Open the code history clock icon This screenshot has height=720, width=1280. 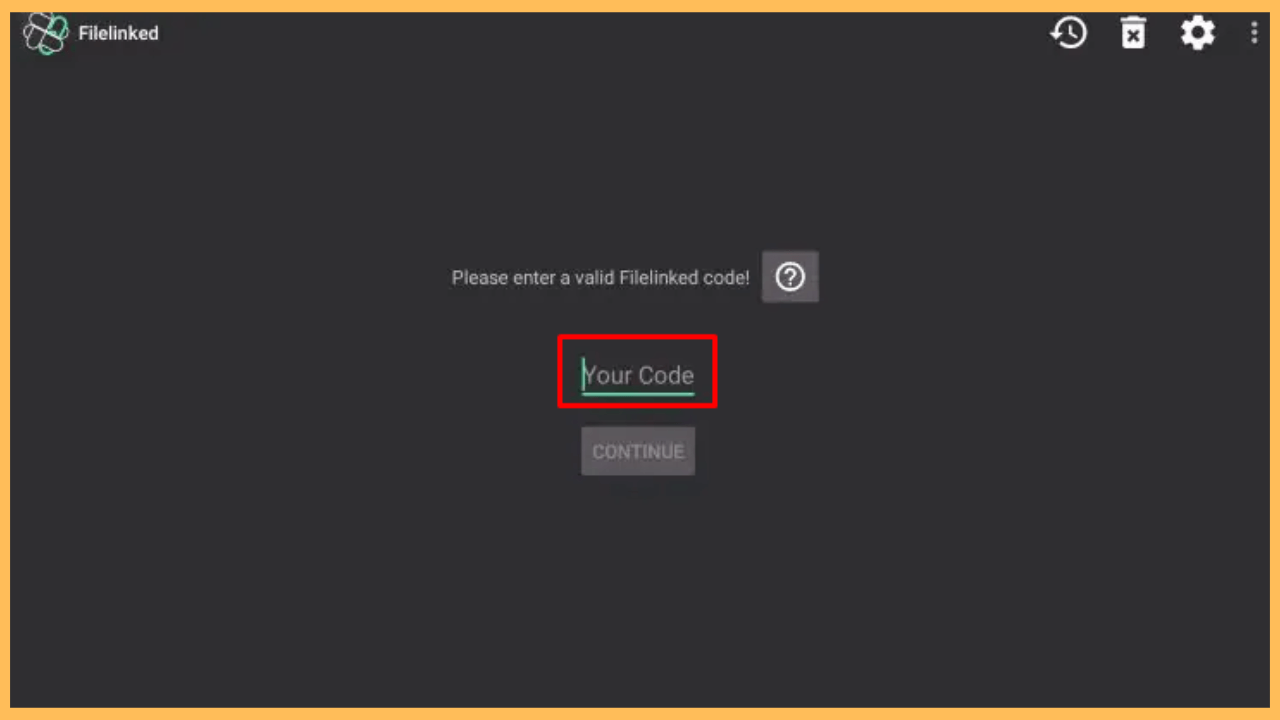pyautogui.click(x=1068, y=33)
